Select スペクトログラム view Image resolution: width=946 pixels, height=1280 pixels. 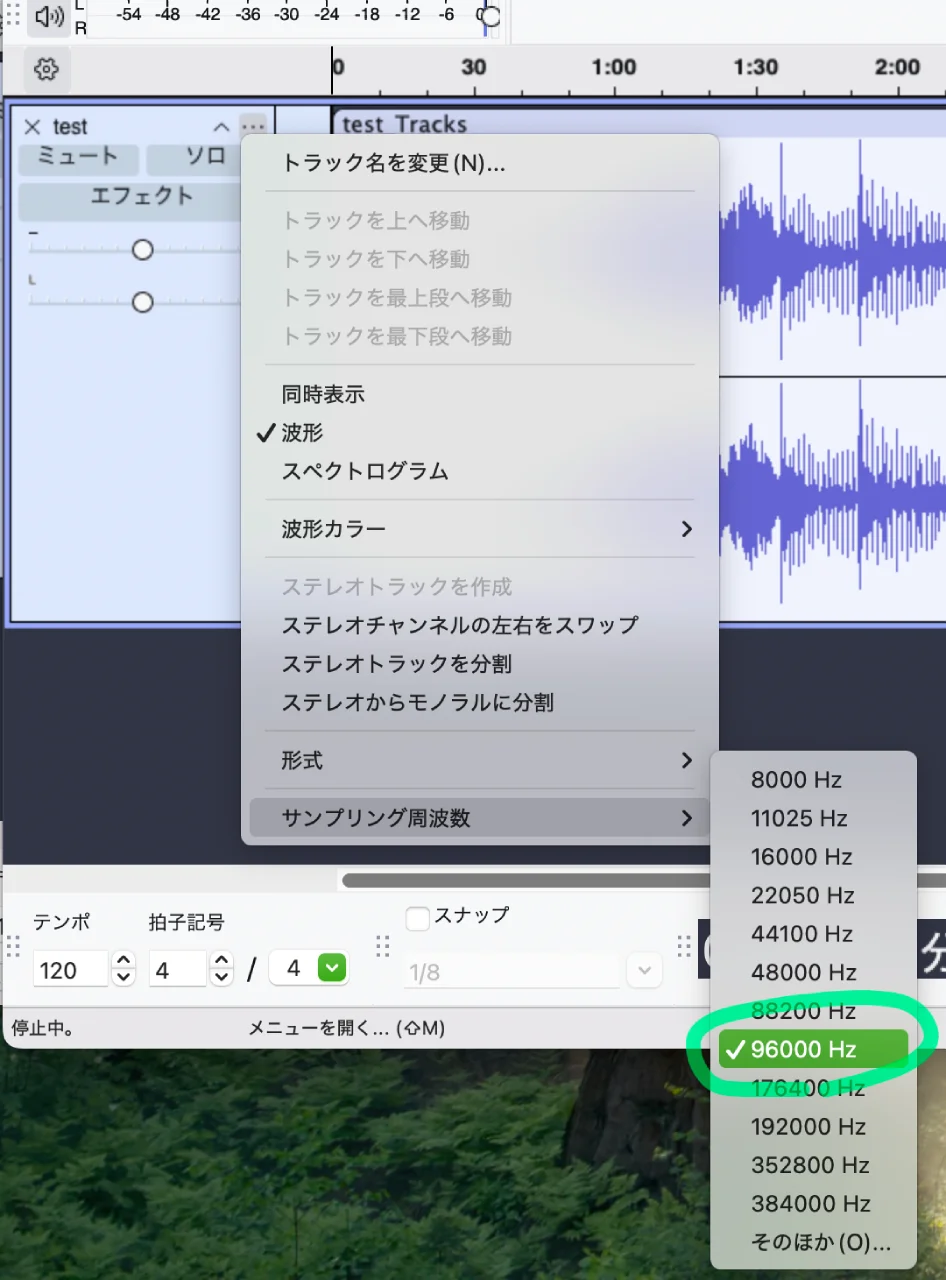pos(365,472)
